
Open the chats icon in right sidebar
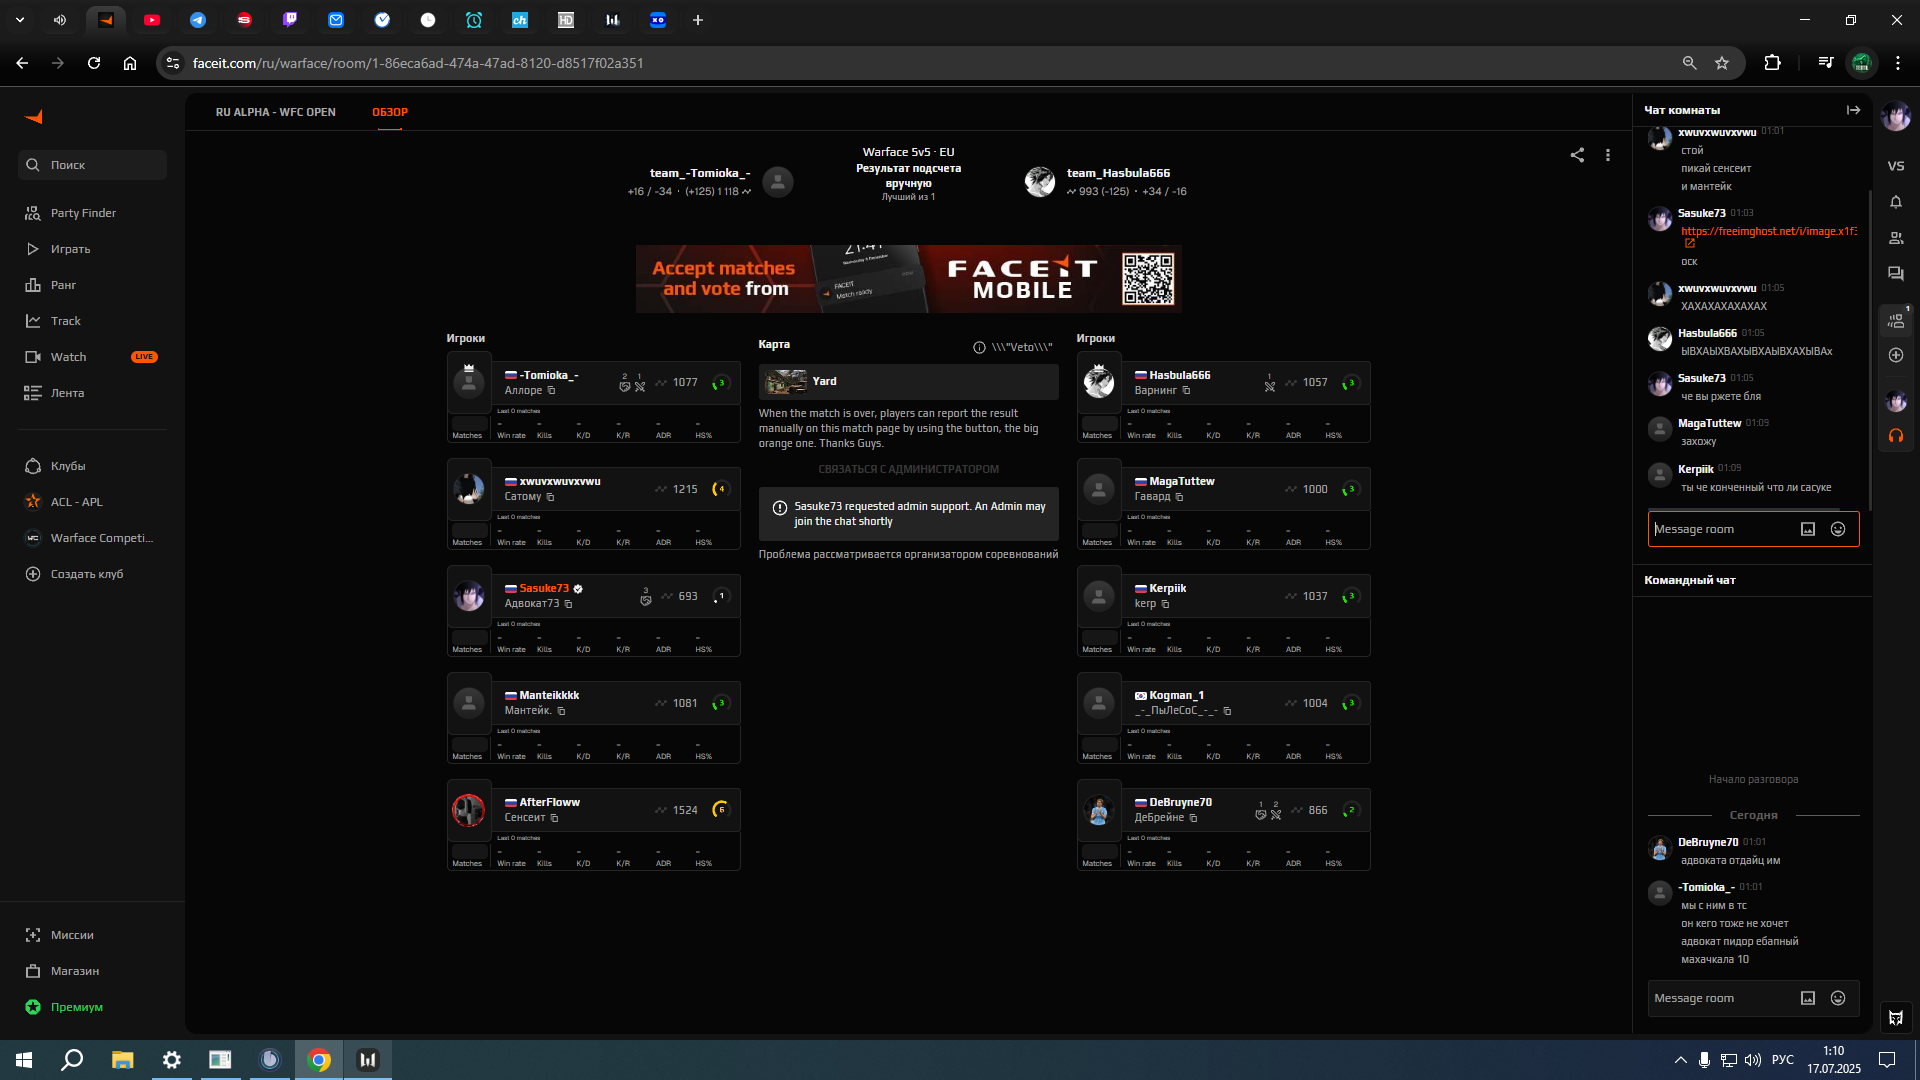click(x=1896, y=274)
